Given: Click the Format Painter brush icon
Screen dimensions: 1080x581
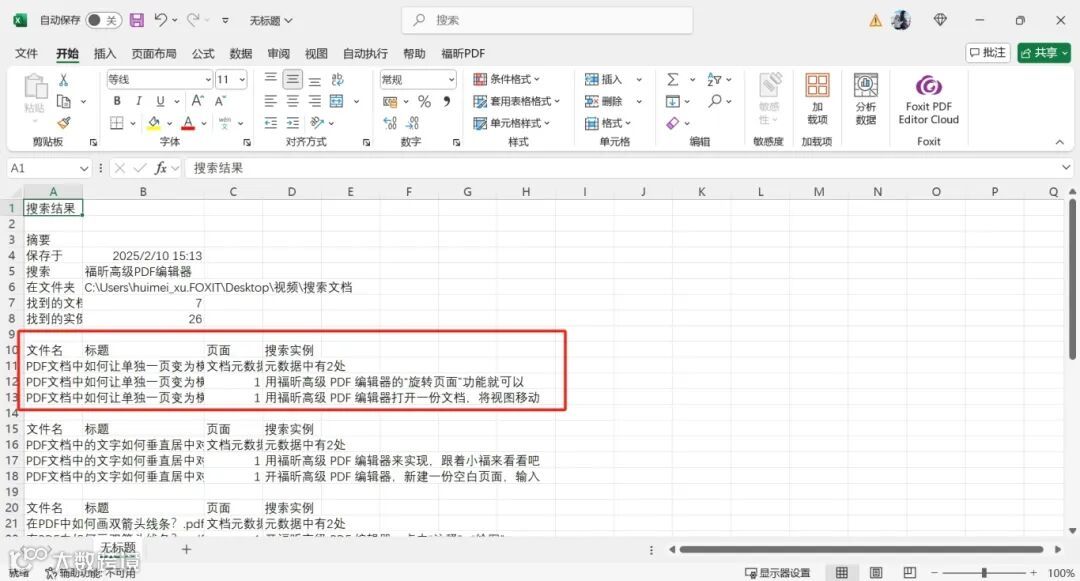Looking at the screenshot, I should click(x=63, y=123).
